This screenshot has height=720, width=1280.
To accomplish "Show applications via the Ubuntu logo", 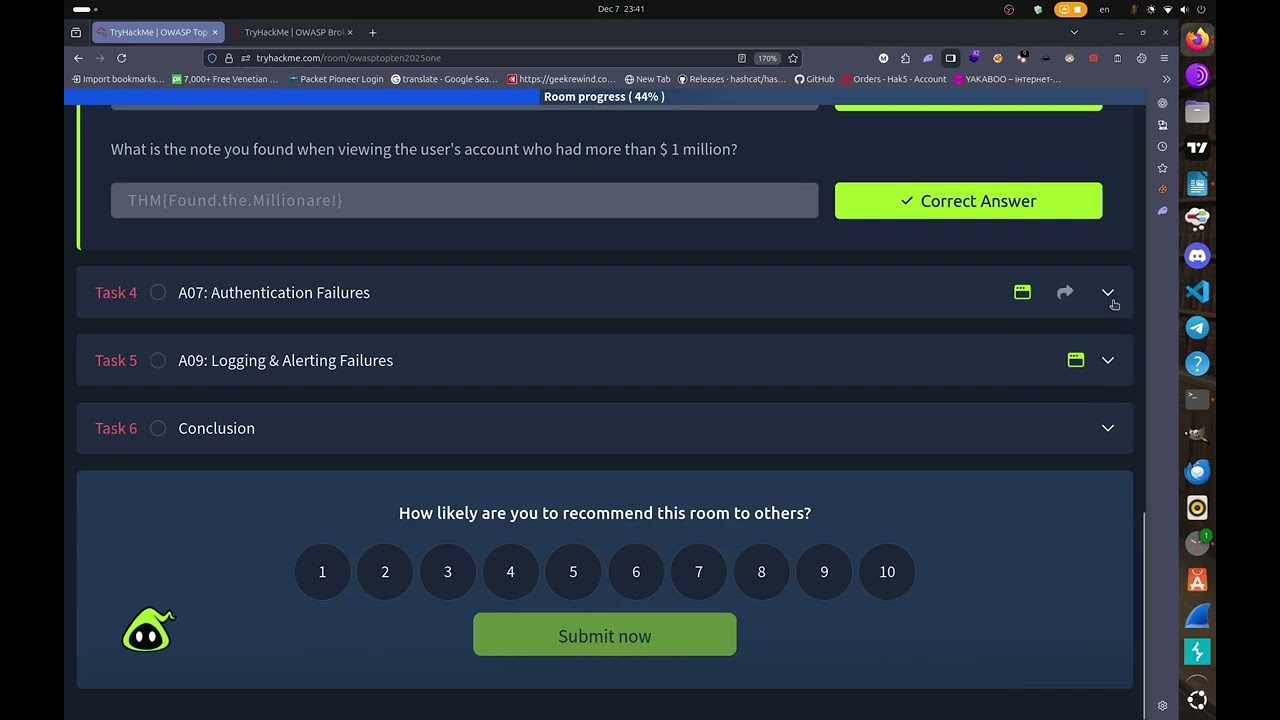I will (x=1197, y=700).
